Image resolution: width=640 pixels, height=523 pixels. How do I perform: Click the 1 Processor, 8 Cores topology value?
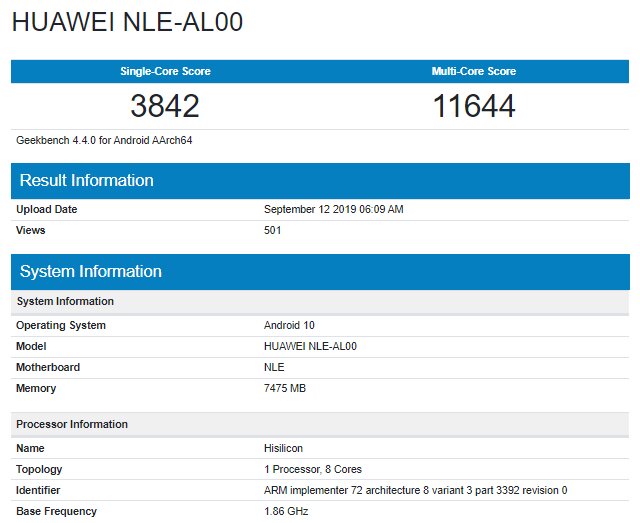[x=313, y=470]
